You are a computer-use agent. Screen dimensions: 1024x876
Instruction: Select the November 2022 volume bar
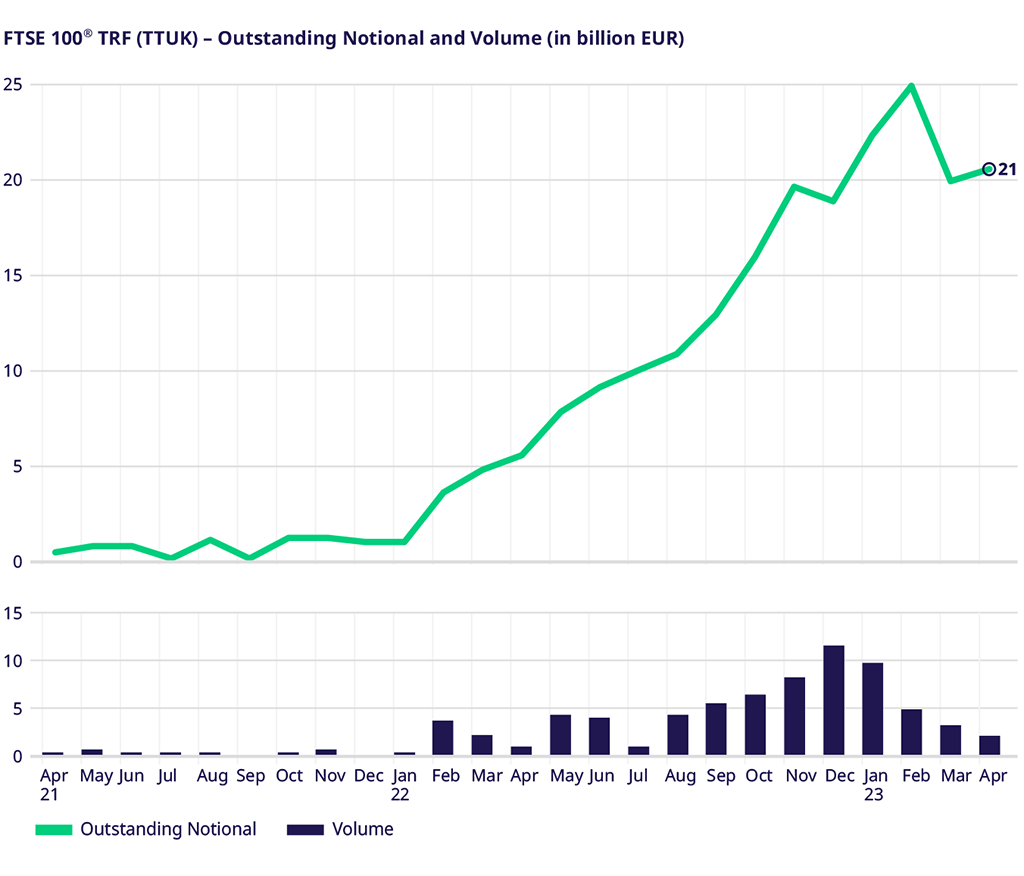(794, 716)
